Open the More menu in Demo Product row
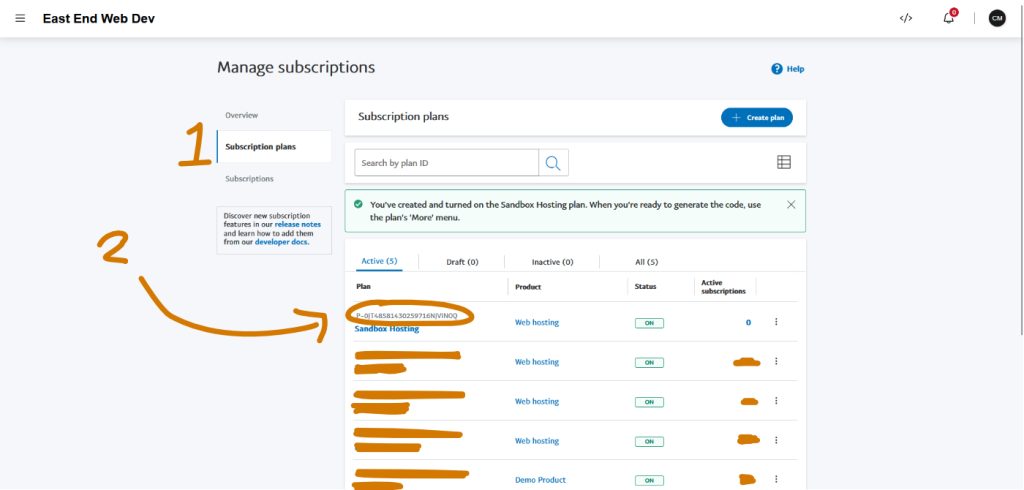 point(776,479)
